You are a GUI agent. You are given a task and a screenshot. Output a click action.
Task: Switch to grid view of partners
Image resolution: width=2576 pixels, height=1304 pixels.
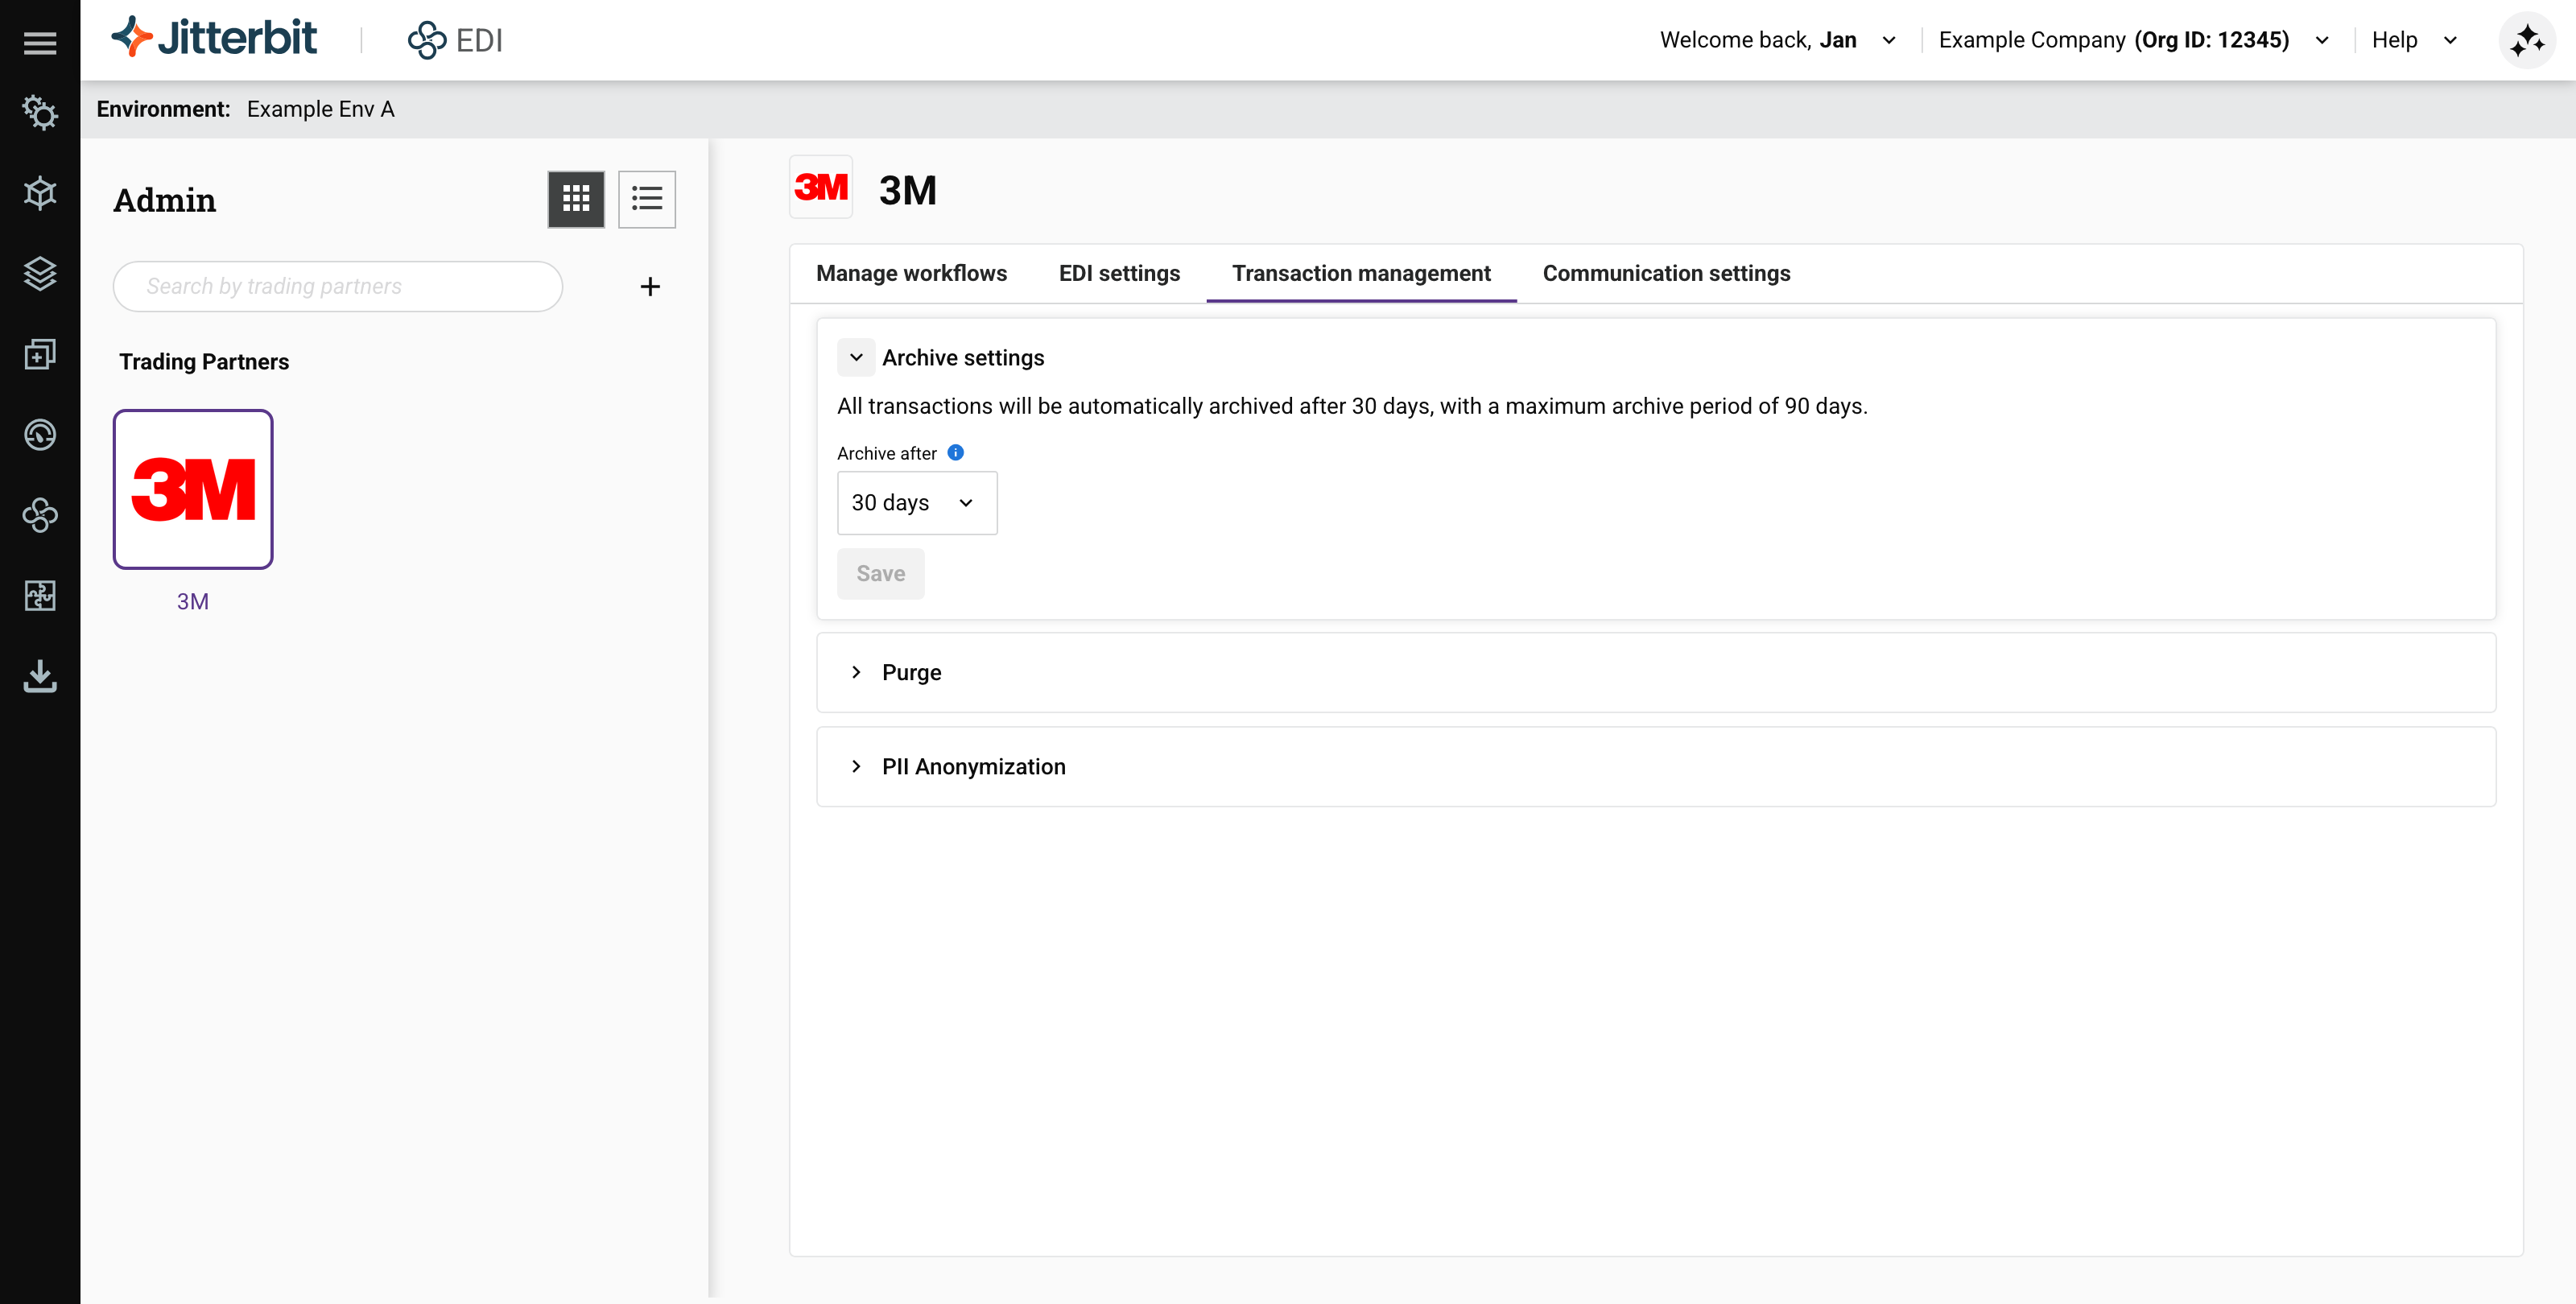[576, 199]
